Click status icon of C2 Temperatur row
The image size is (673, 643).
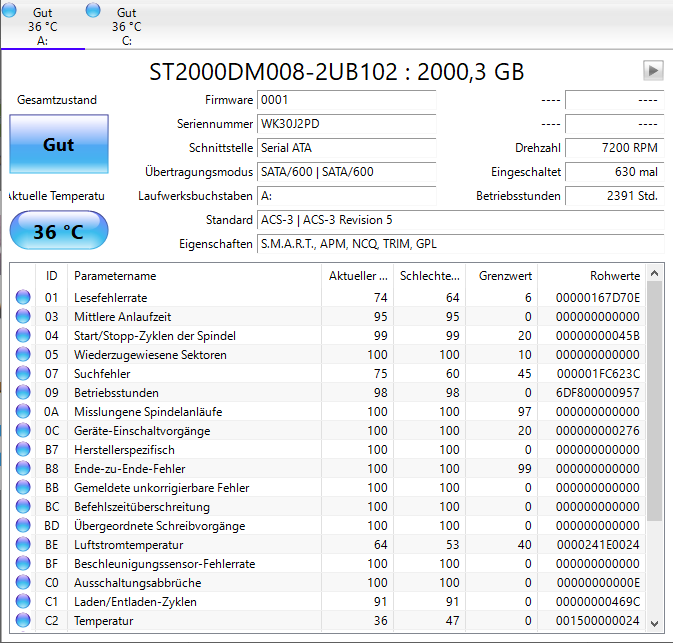23,620
